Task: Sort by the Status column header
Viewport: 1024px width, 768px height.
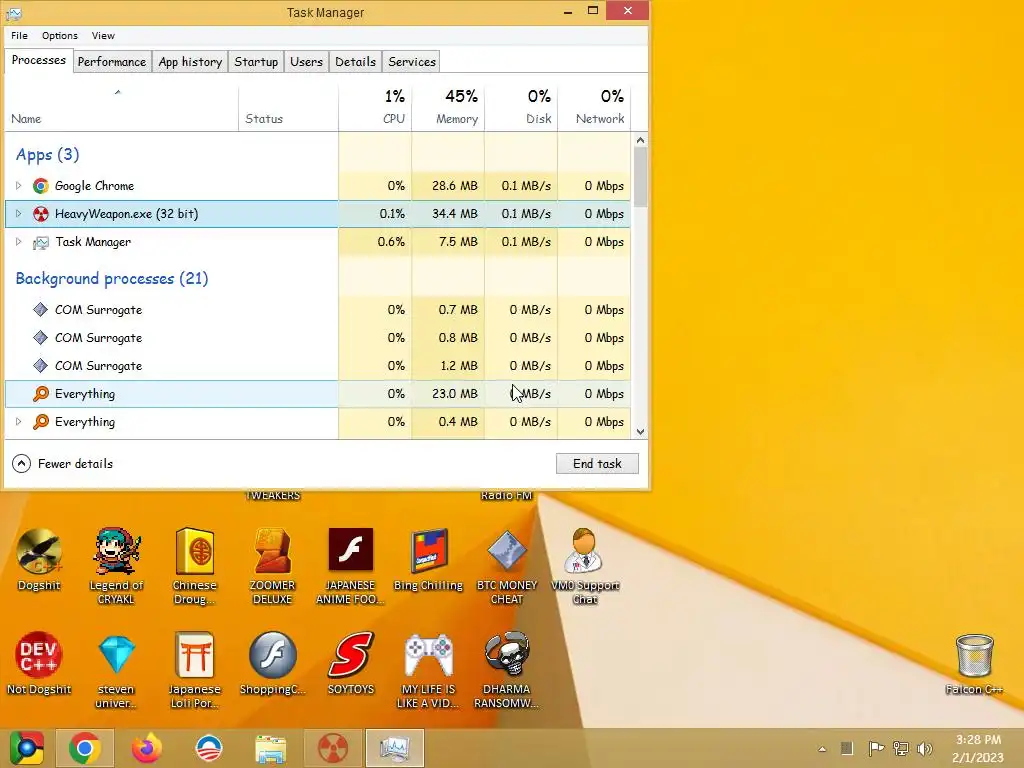Action: coord(289,109)
